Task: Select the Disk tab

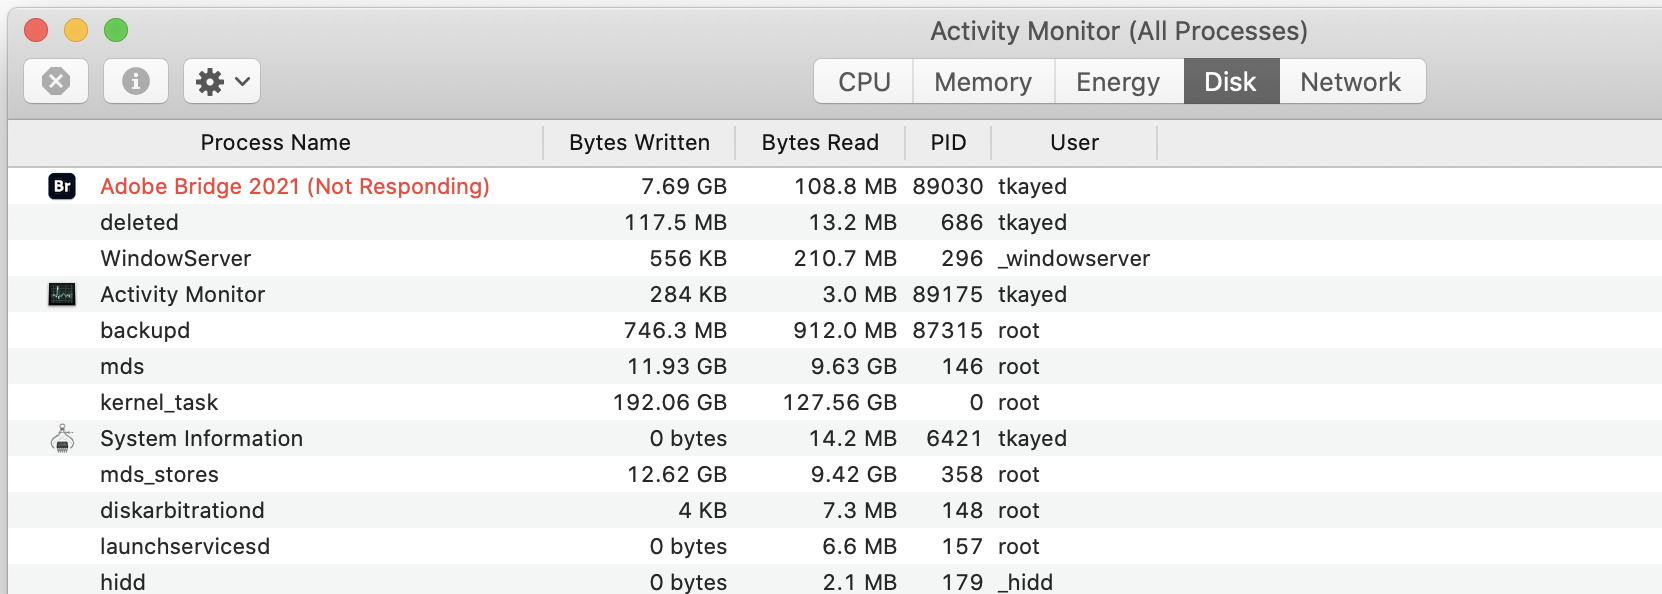Action: click(x=1230, y=81)
